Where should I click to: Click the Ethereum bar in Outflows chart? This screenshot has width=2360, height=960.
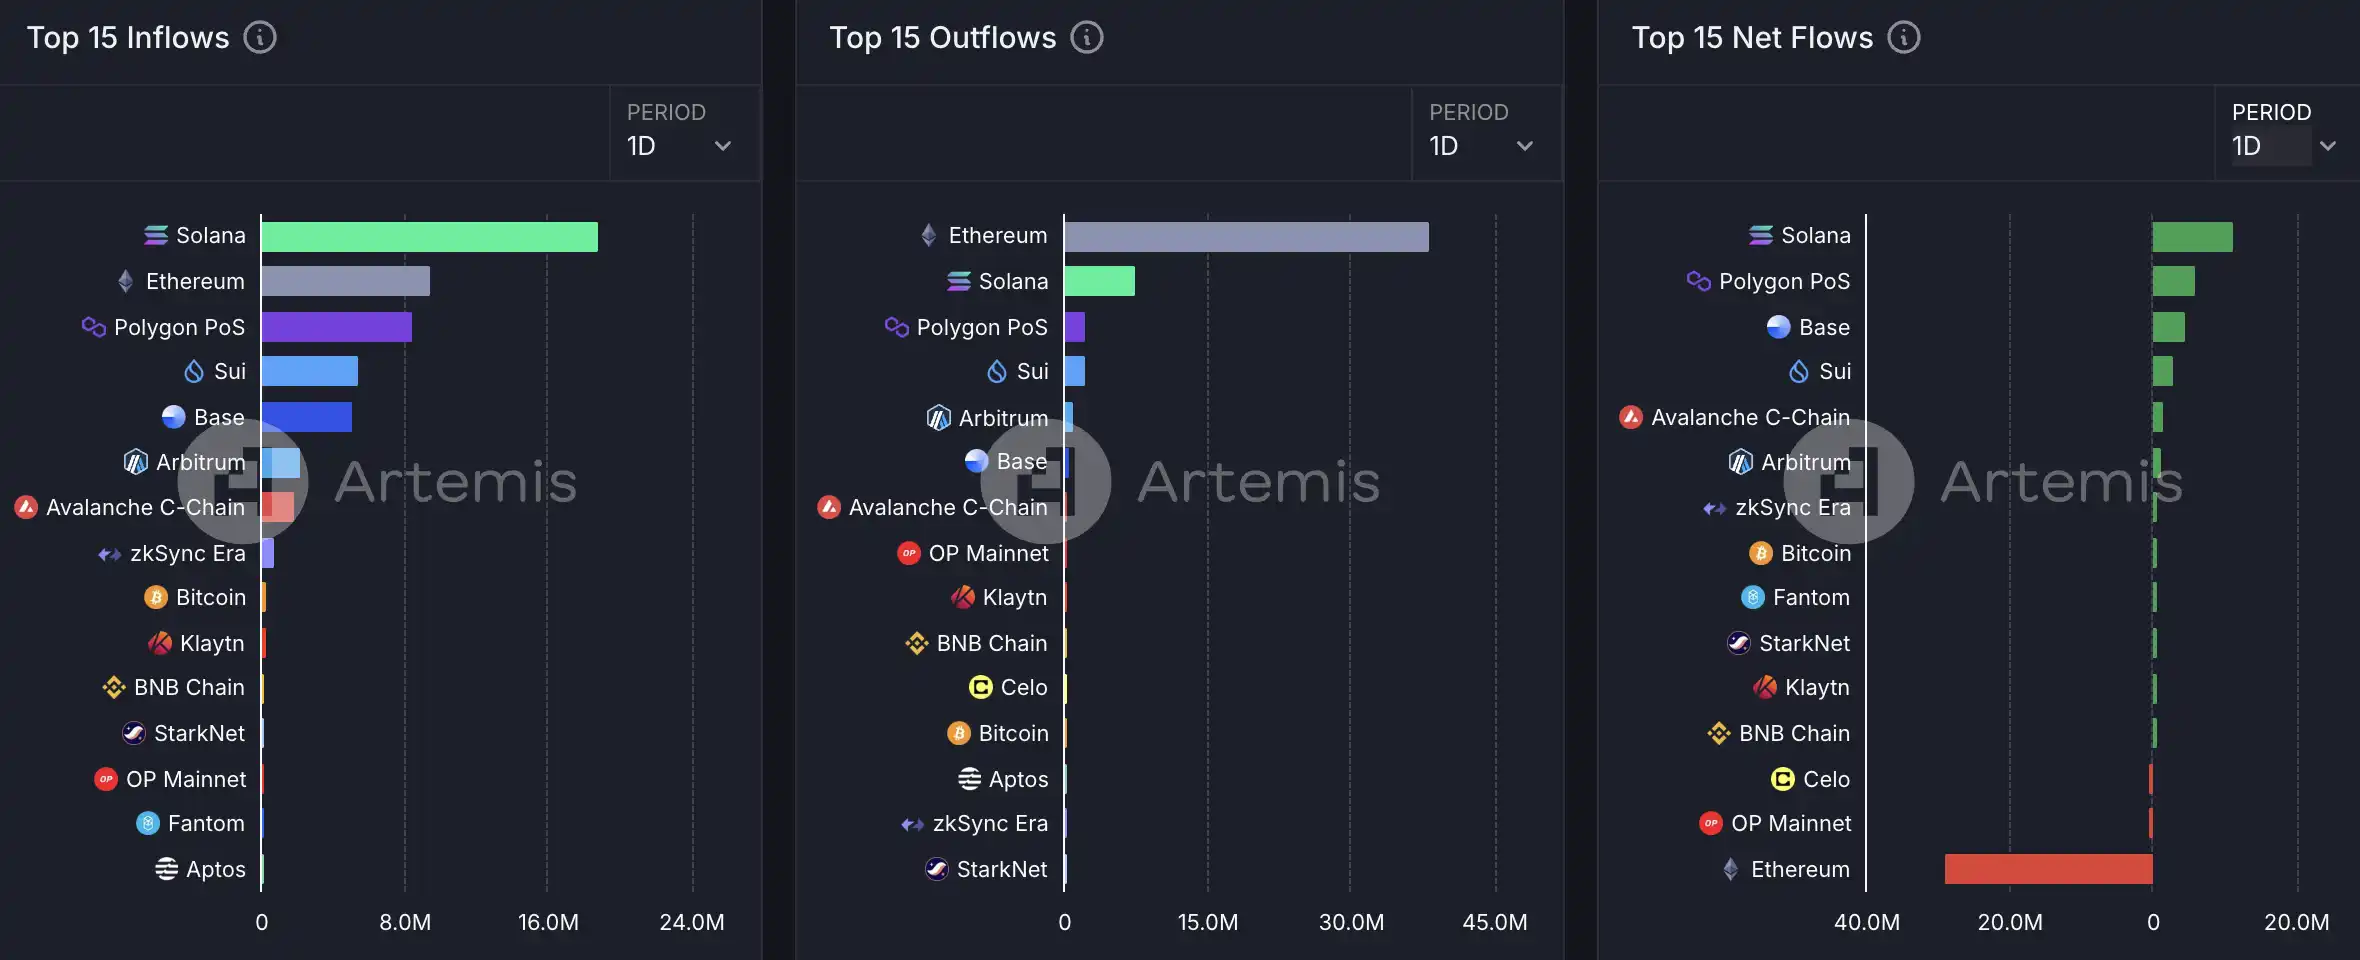click(1246, 237)
